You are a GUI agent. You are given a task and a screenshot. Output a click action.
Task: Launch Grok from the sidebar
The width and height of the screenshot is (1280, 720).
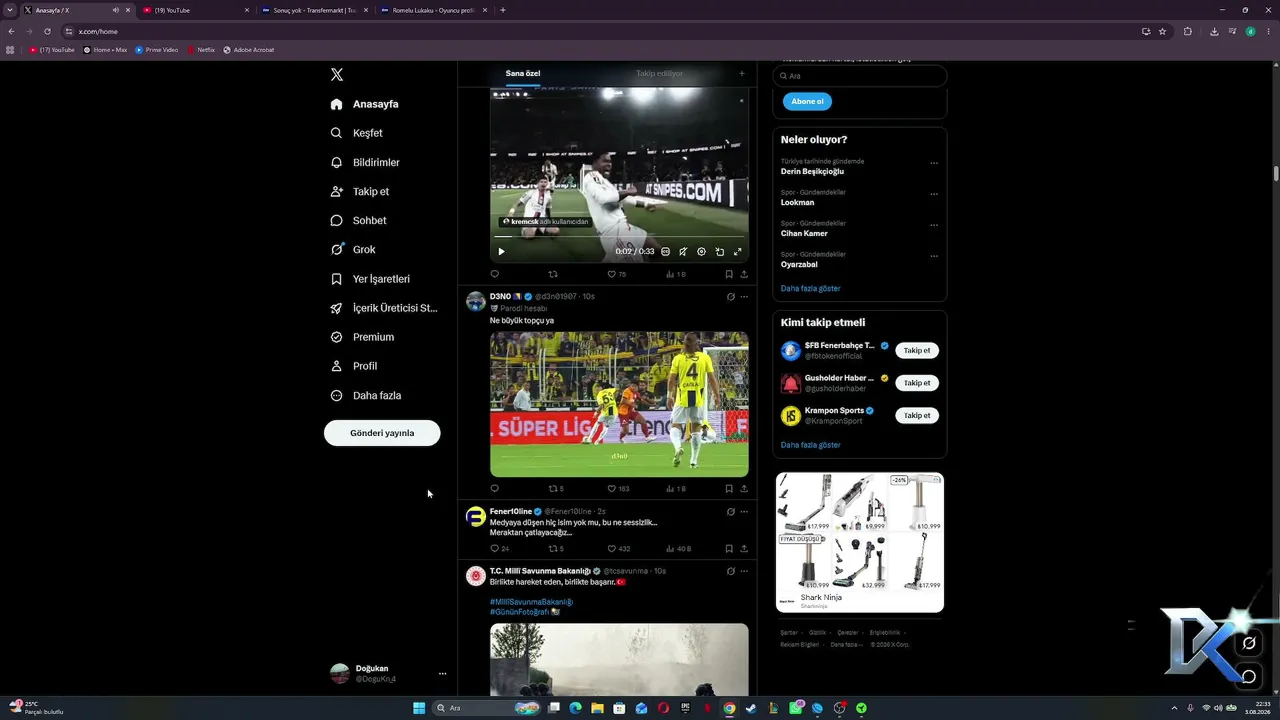353,249
